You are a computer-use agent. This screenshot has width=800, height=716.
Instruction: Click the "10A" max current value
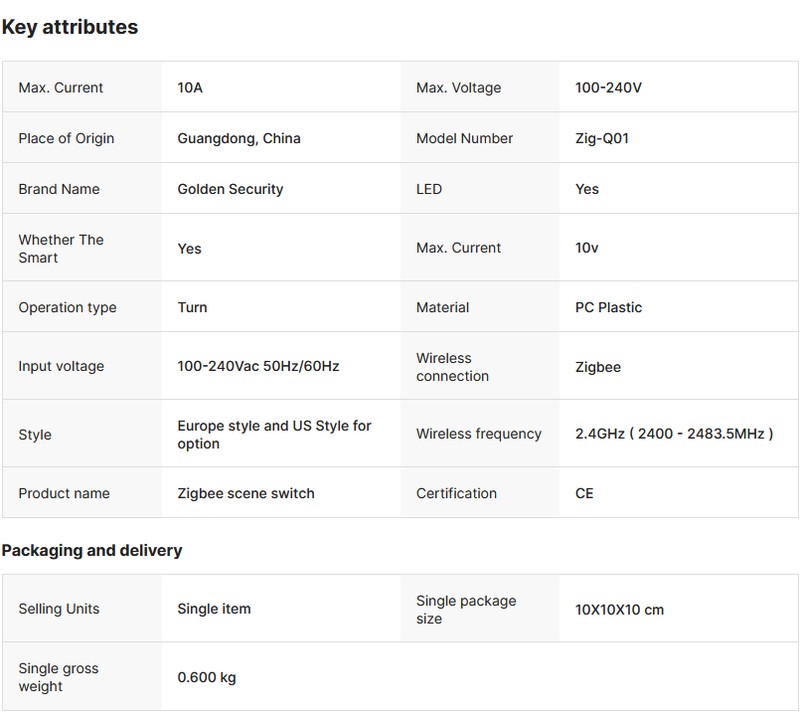click(190, 88)
